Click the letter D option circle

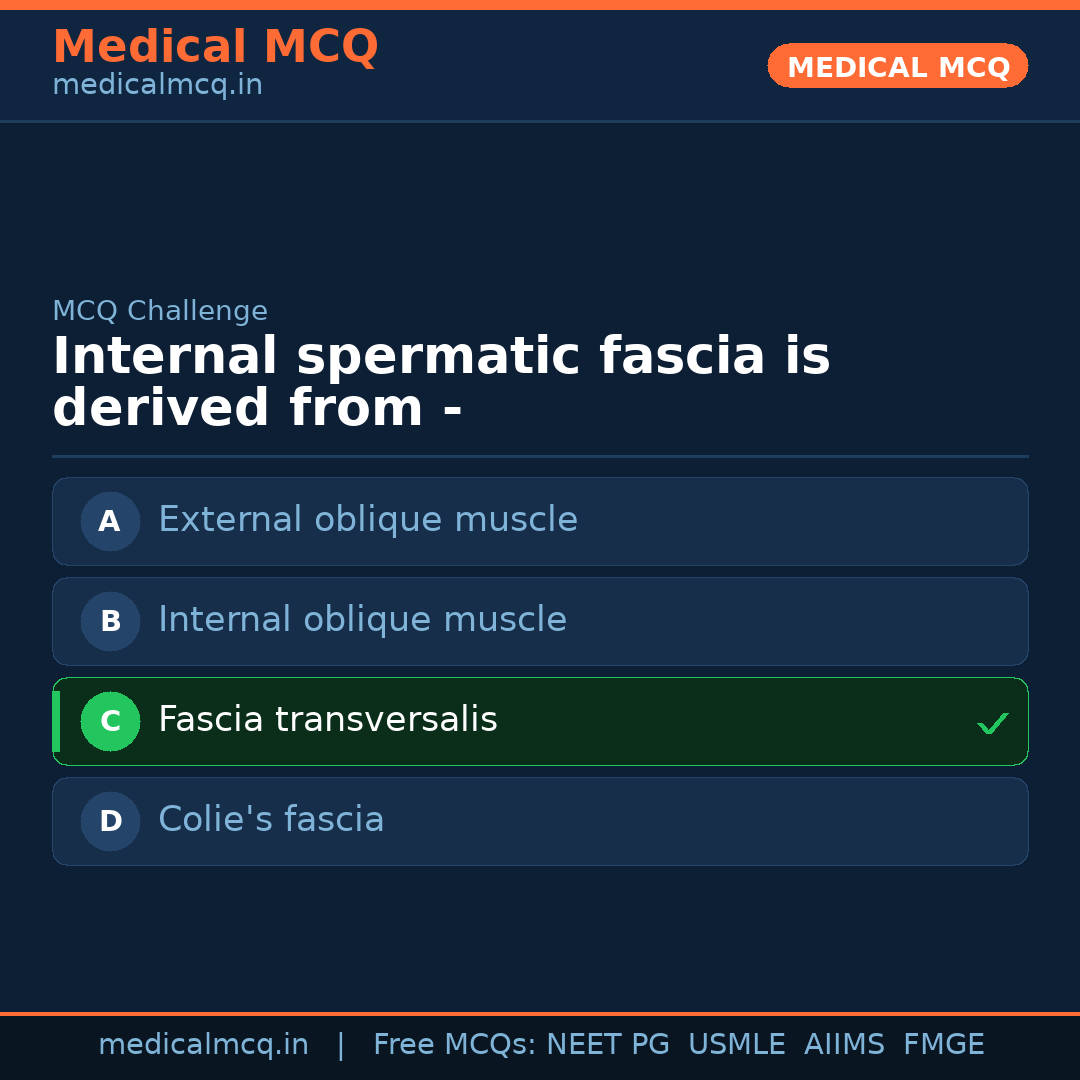110,821
